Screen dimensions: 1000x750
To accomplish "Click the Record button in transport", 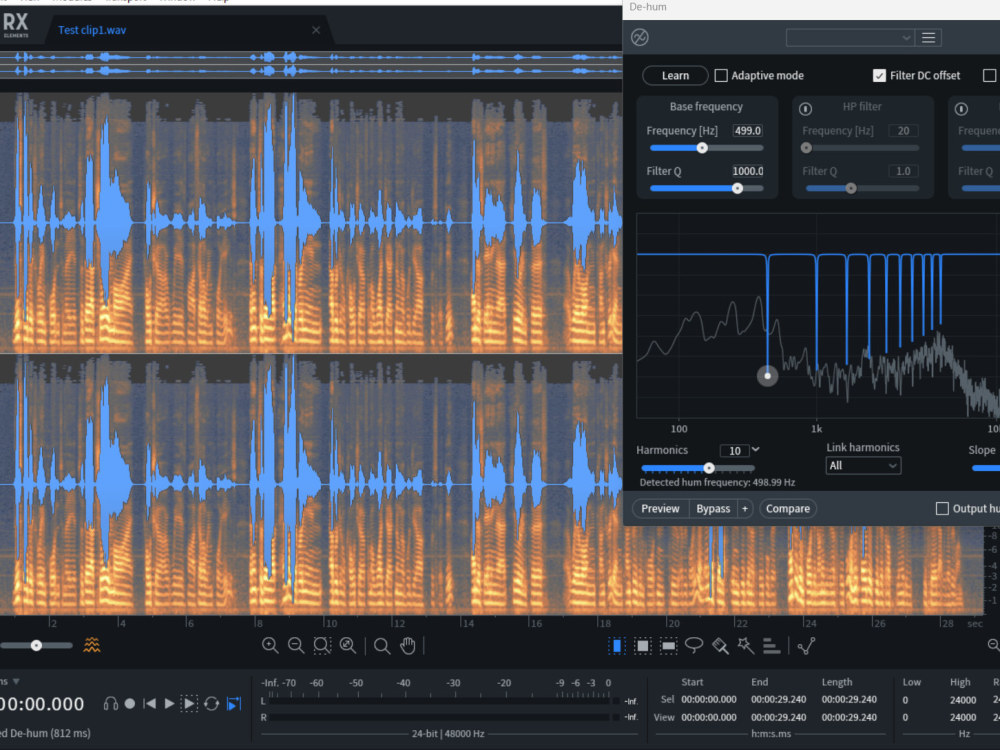I will tap(130, 703).
